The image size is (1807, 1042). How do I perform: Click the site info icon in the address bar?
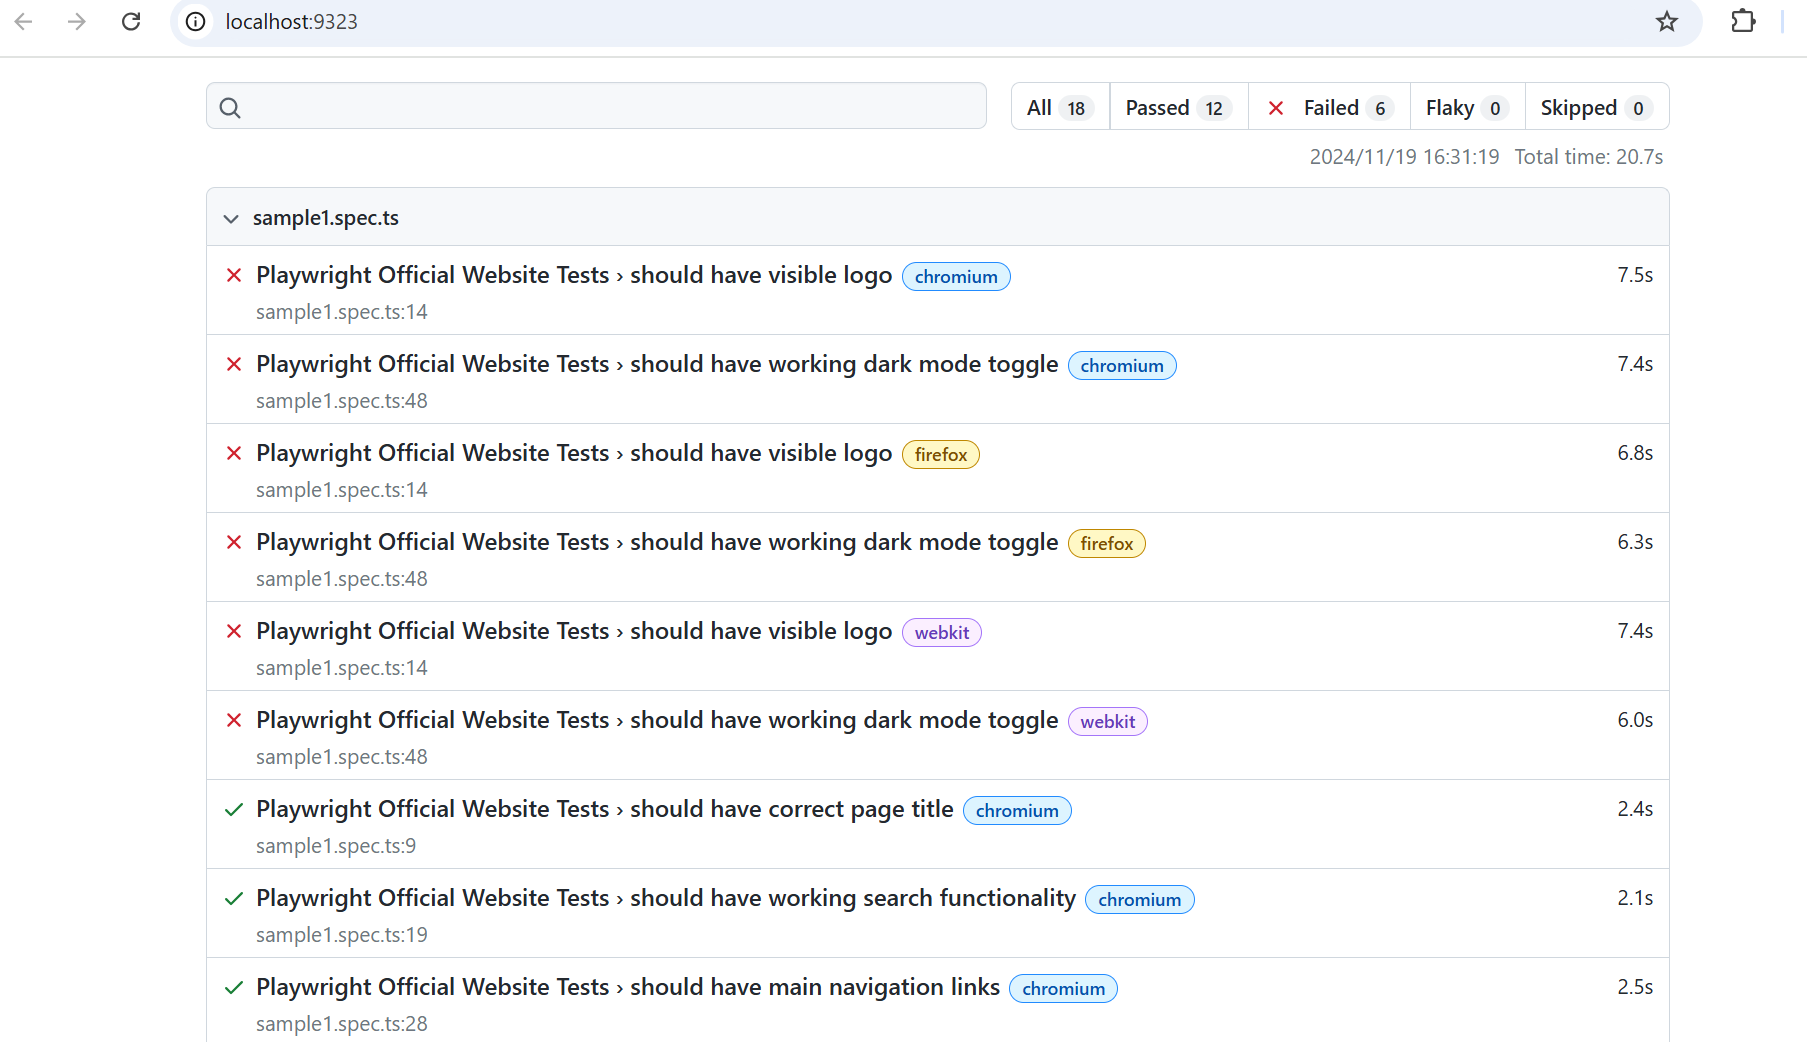195,21
